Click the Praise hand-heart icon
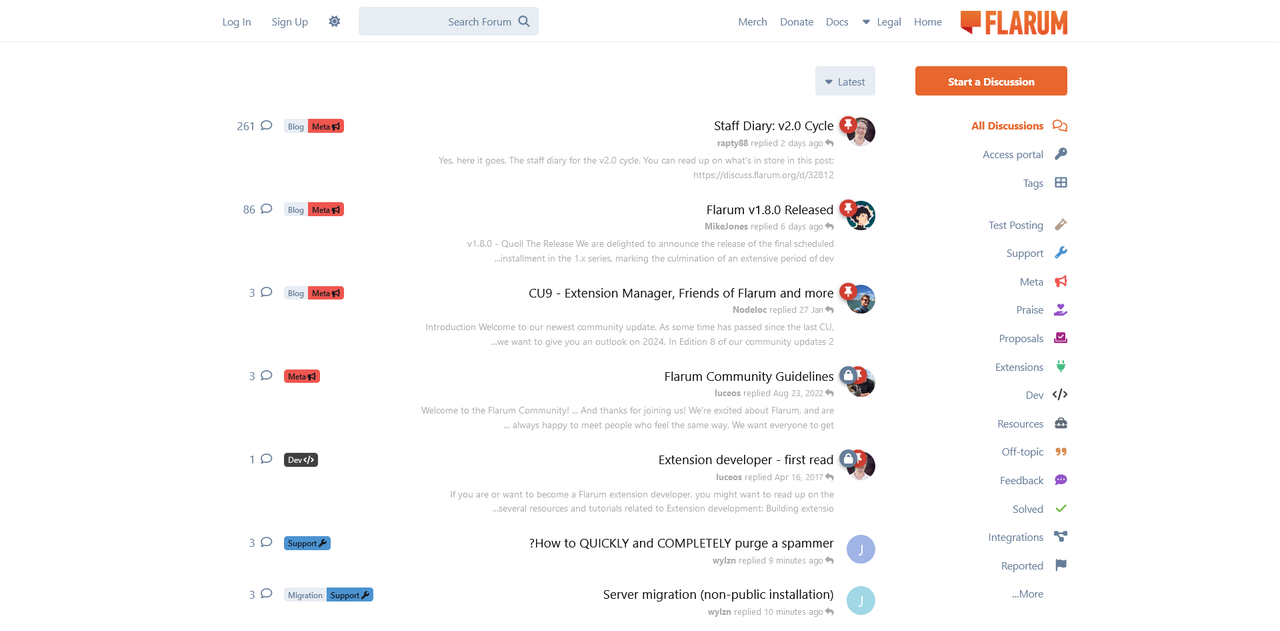This screenshot has width=1280, height=631. (x=1061, y=310)
